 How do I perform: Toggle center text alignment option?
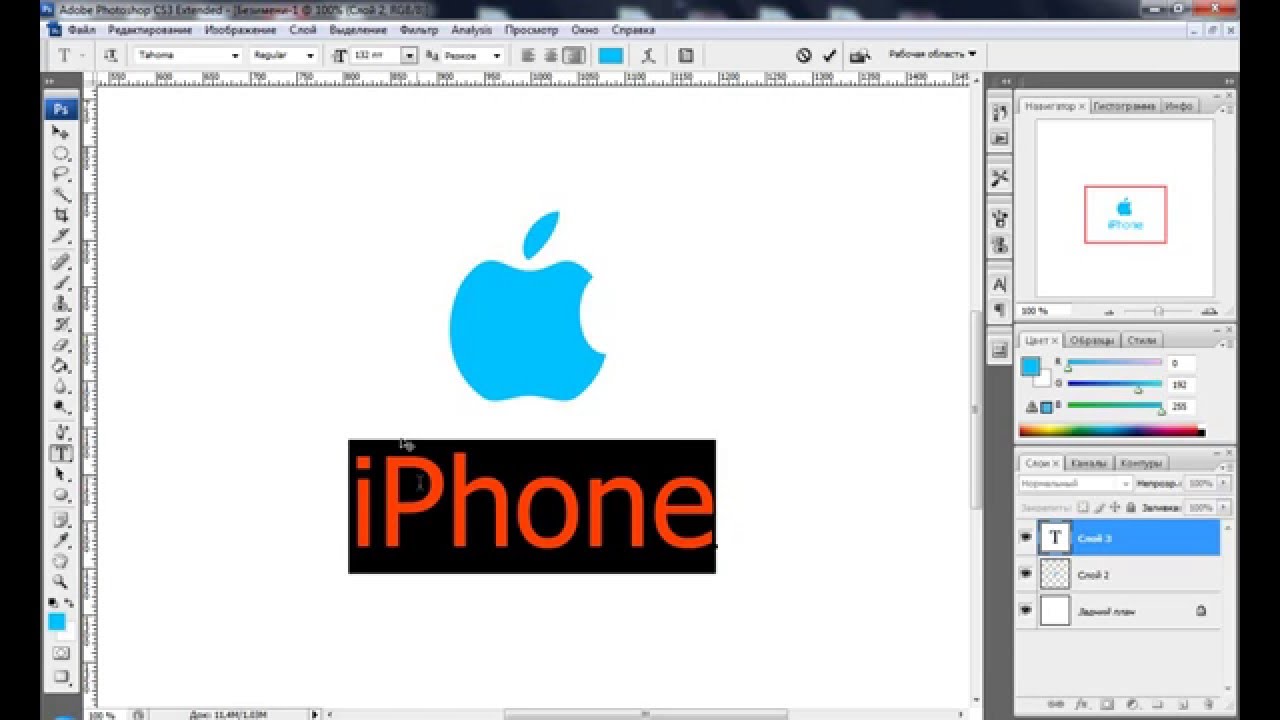(x=551, y=56)
